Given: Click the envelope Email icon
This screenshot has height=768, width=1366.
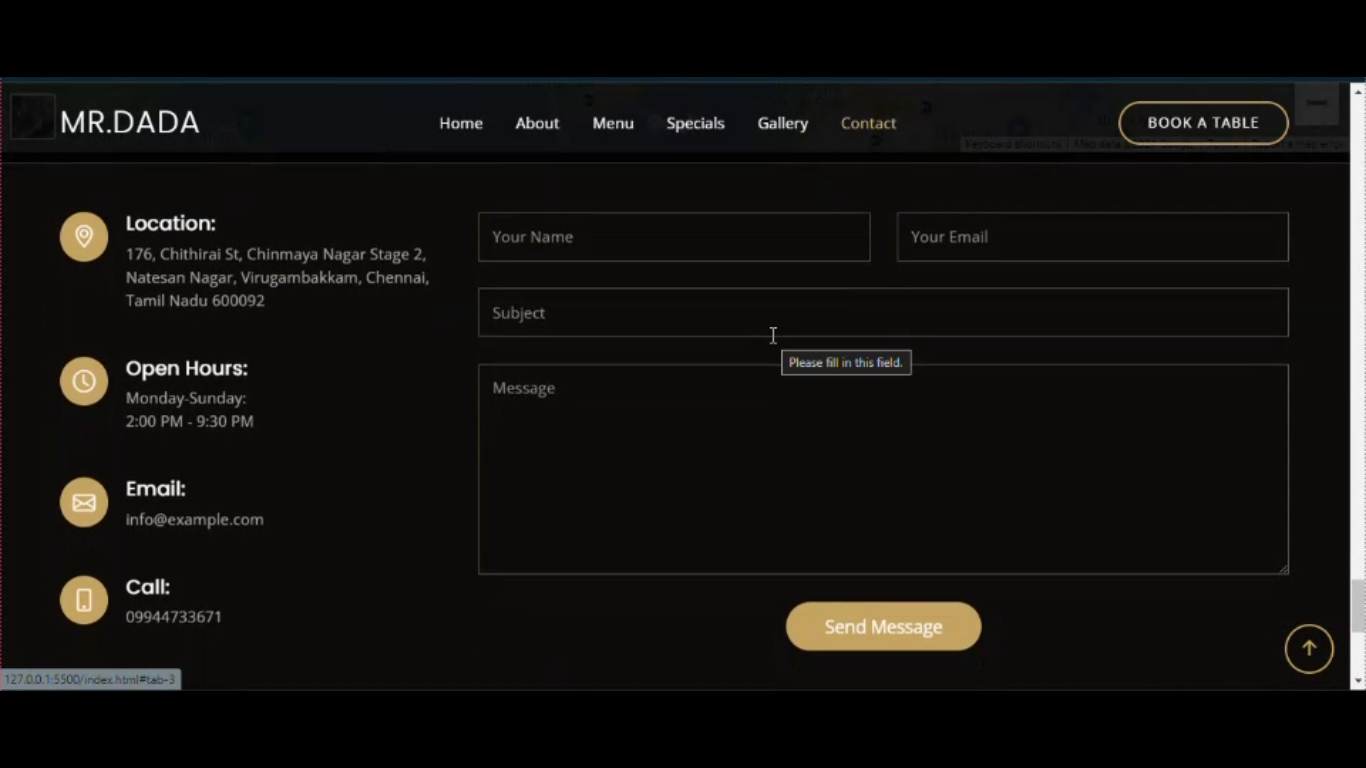Looking at the screenshot, I should pos(84,502).
